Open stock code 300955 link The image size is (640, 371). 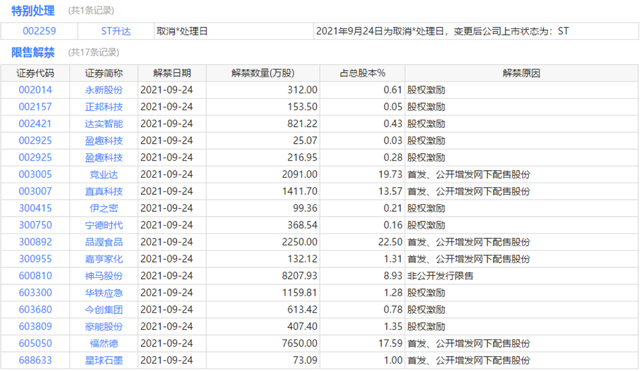[35, 259]
